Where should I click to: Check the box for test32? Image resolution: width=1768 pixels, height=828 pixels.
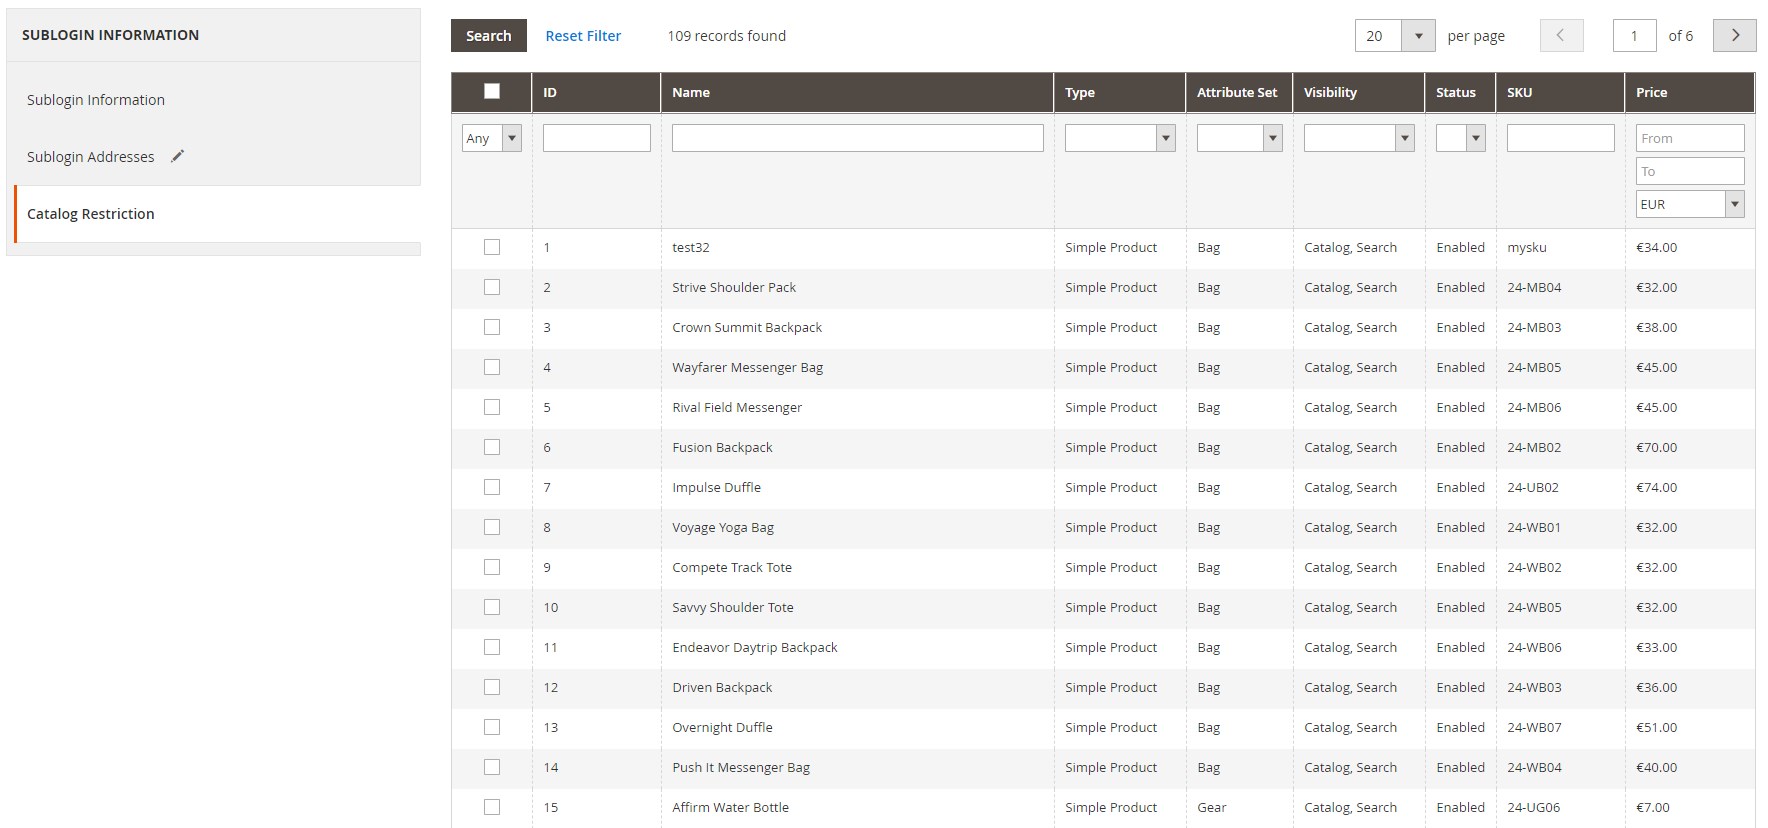[492, 247]
